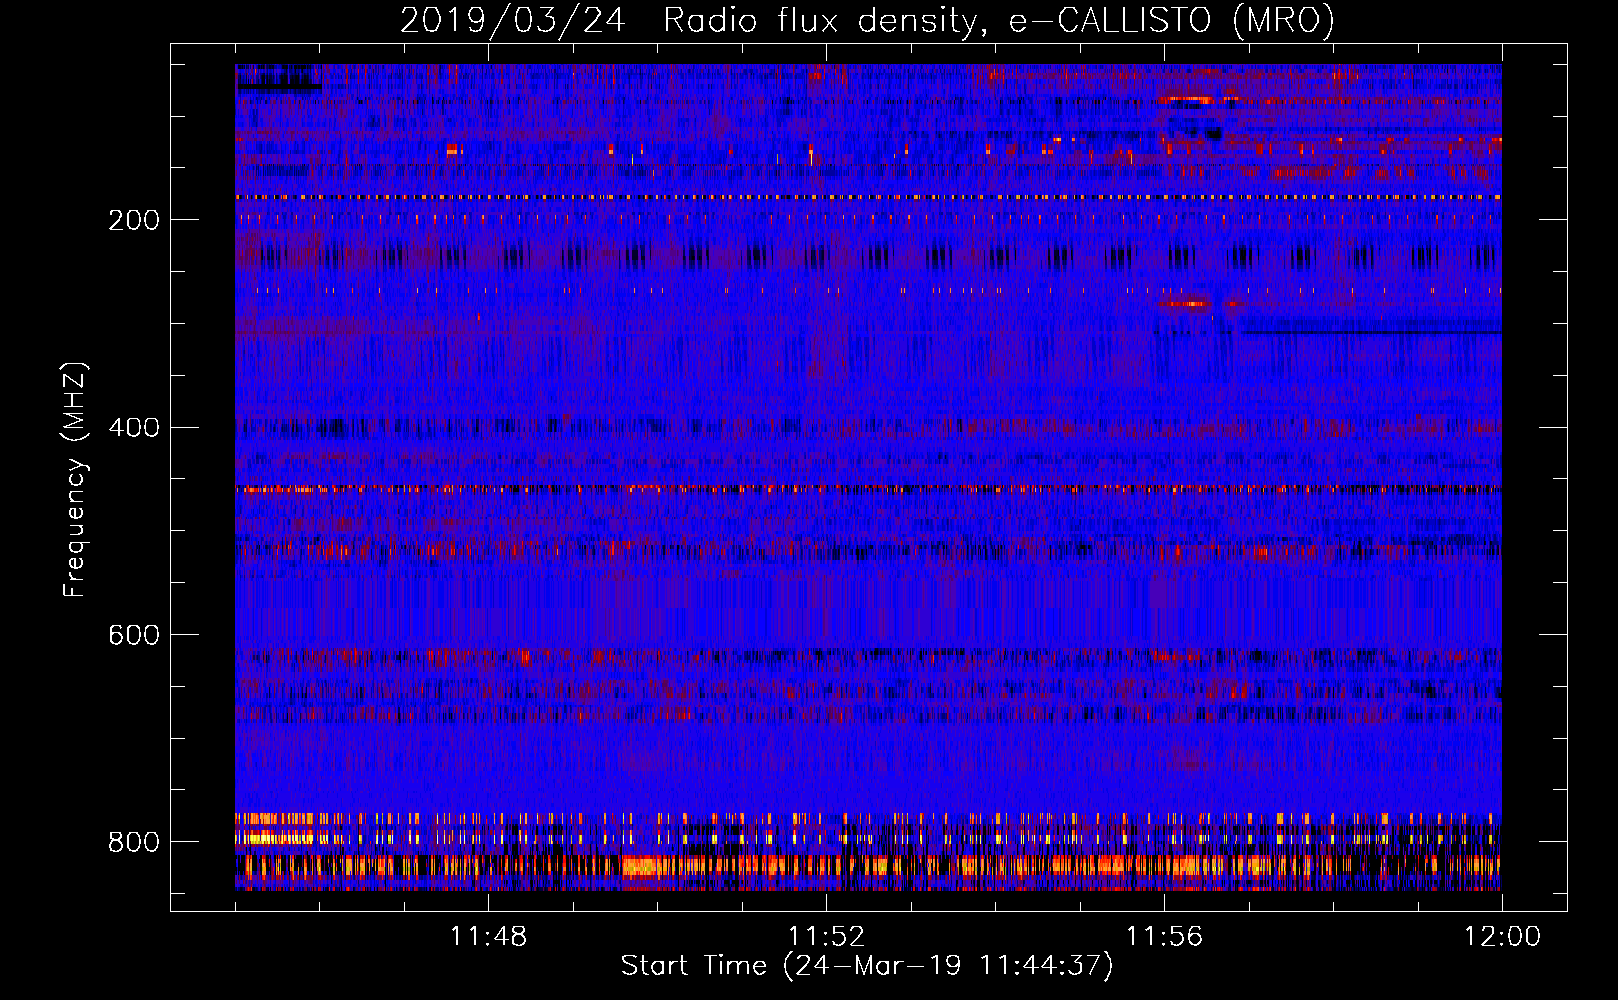Click the 11:52 time tick label

pyautogui.click(x=826, y=937)
